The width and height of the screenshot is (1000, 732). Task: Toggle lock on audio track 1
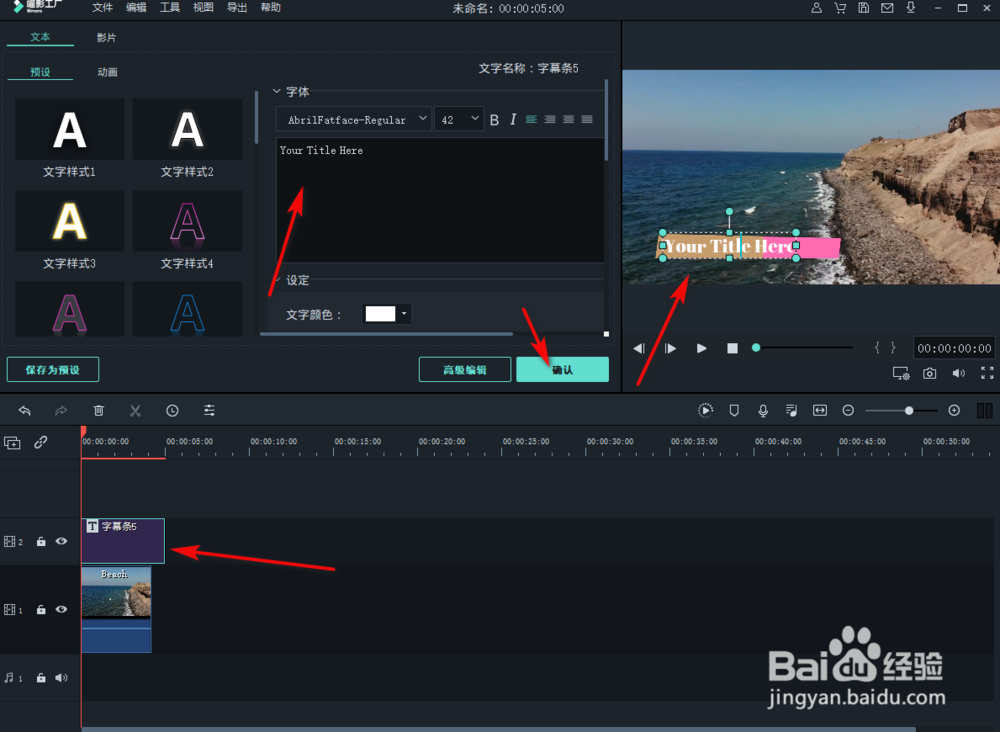(x=41, y=678)
